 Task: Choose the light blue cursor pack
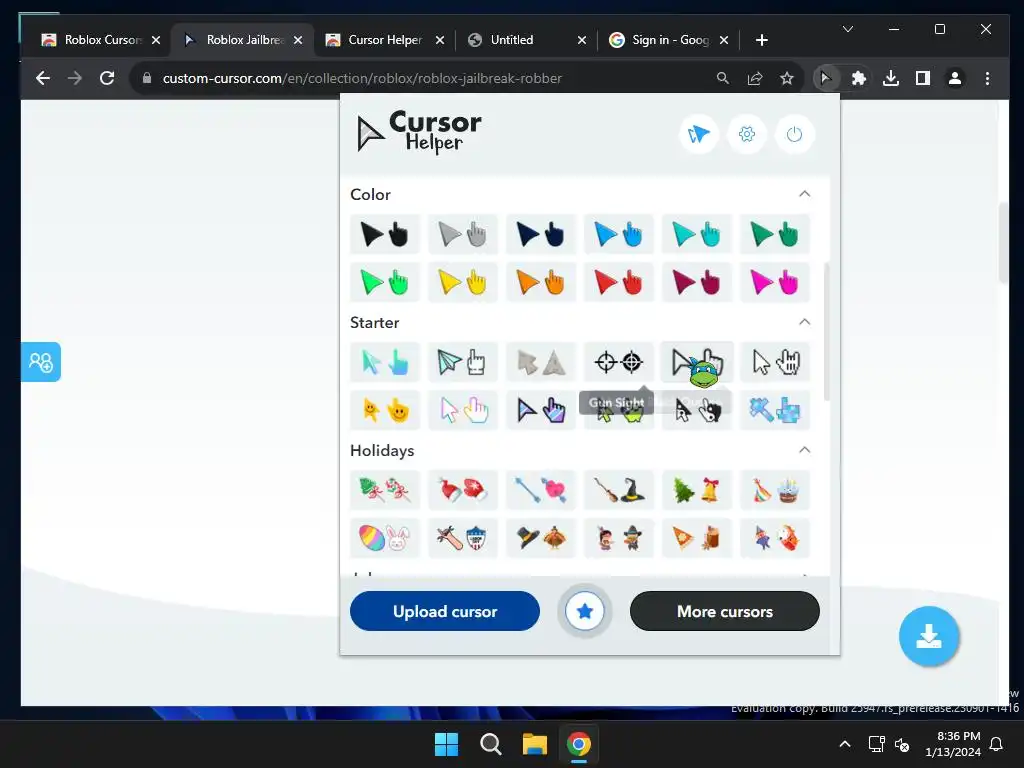(x=618, y=234)
